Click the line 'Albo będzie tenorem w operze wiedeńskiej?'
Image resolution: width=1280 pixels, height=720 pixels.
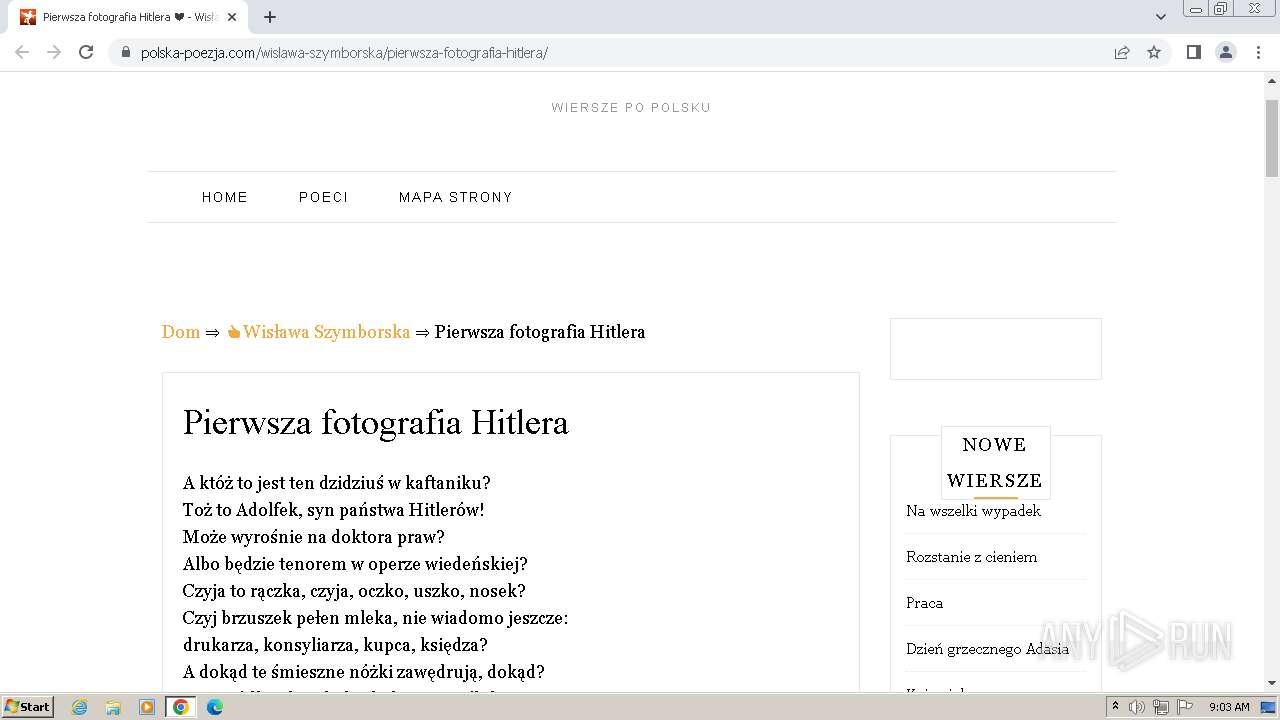click(355, 564)
